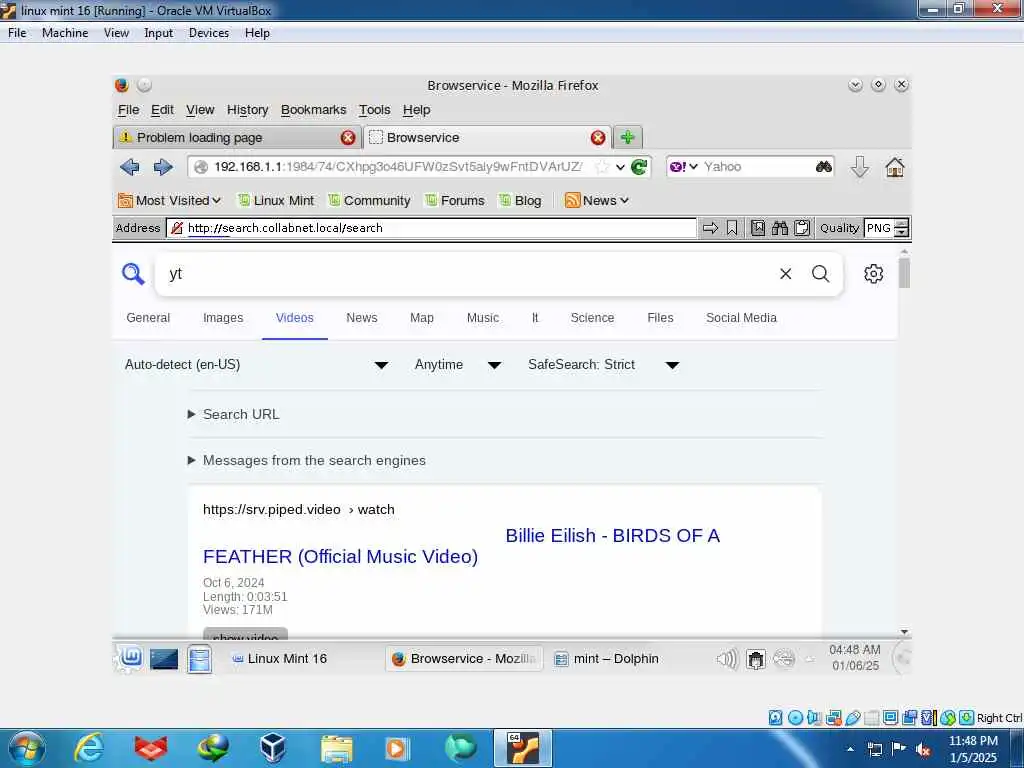Open Yahoo search engine selector dropdown
This screenshot has height=768, width=1024.
click(684, 167)
